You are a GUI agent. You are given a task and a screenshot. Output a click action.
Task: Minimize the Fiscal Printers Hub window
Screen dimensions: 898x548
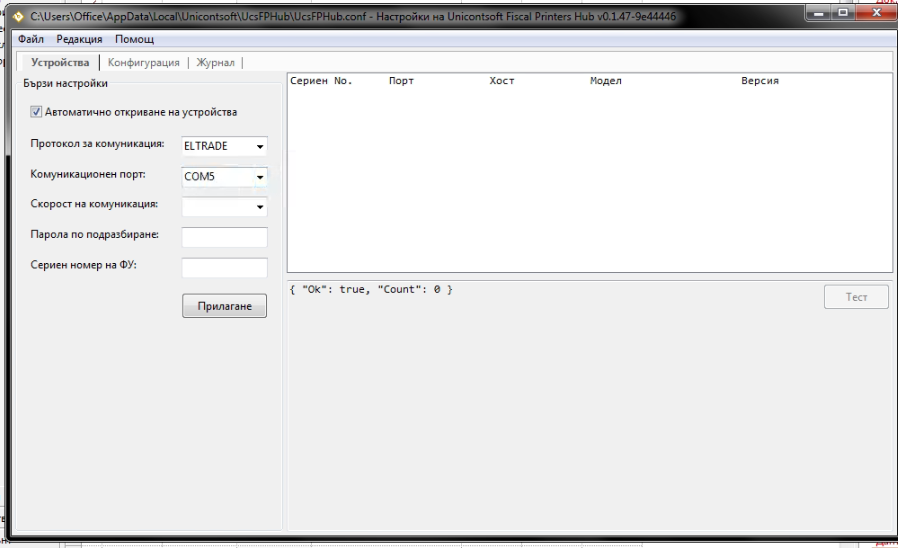(x=818, y=13)
